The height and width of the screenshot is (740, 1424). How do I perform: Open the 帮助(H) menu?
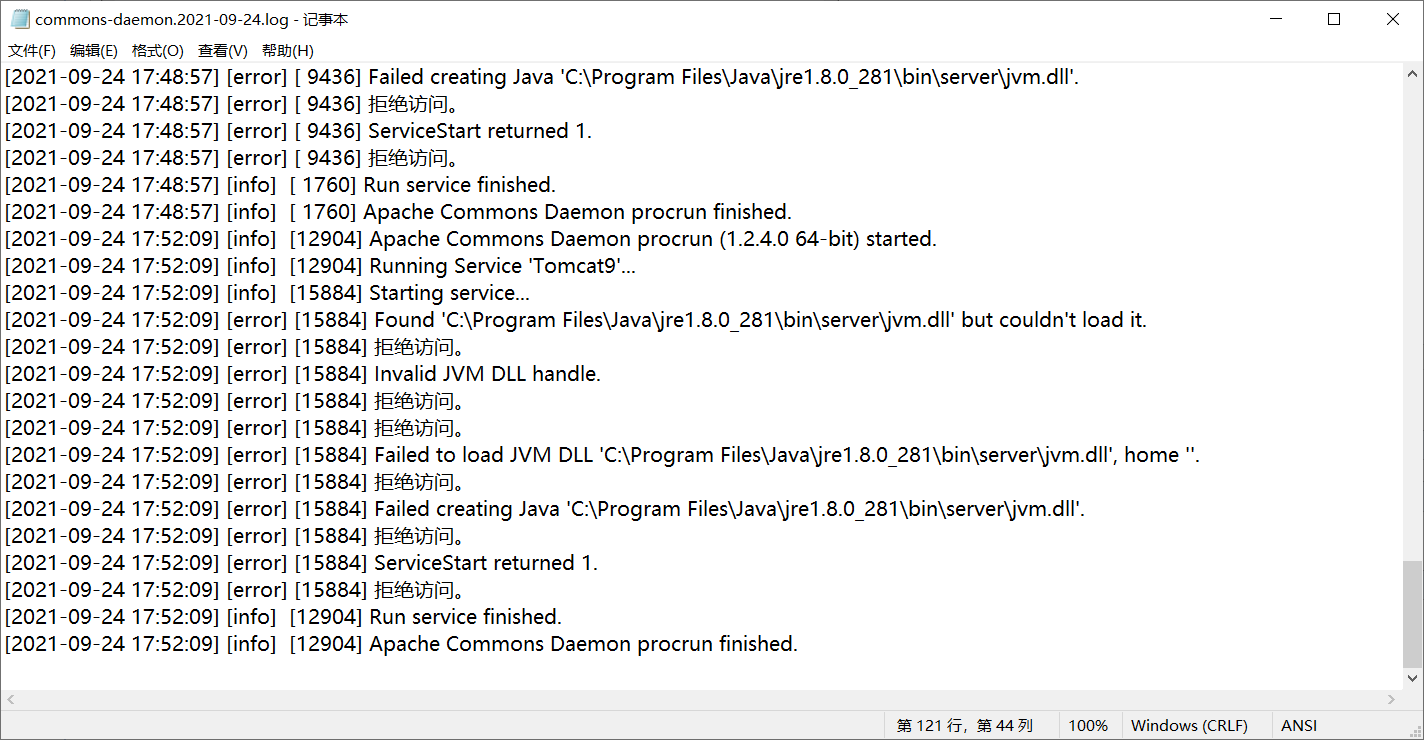pyautogui.click(x=288, y=51)
